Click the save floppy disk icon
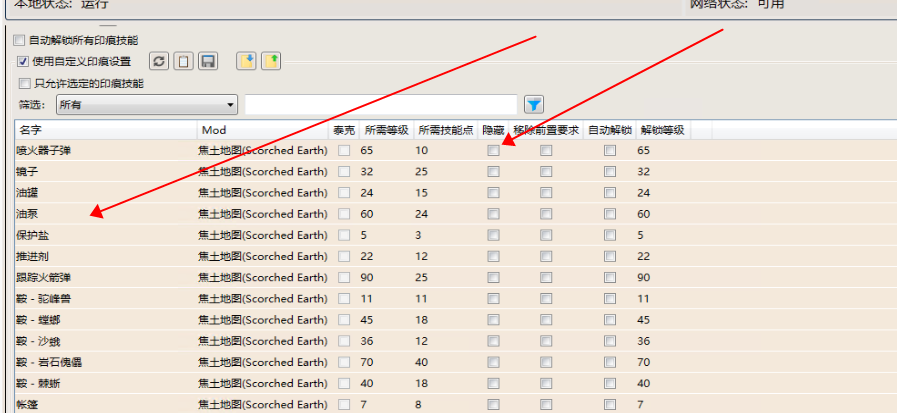The width and height of the screenshot is (897, 413). [208, 62]
